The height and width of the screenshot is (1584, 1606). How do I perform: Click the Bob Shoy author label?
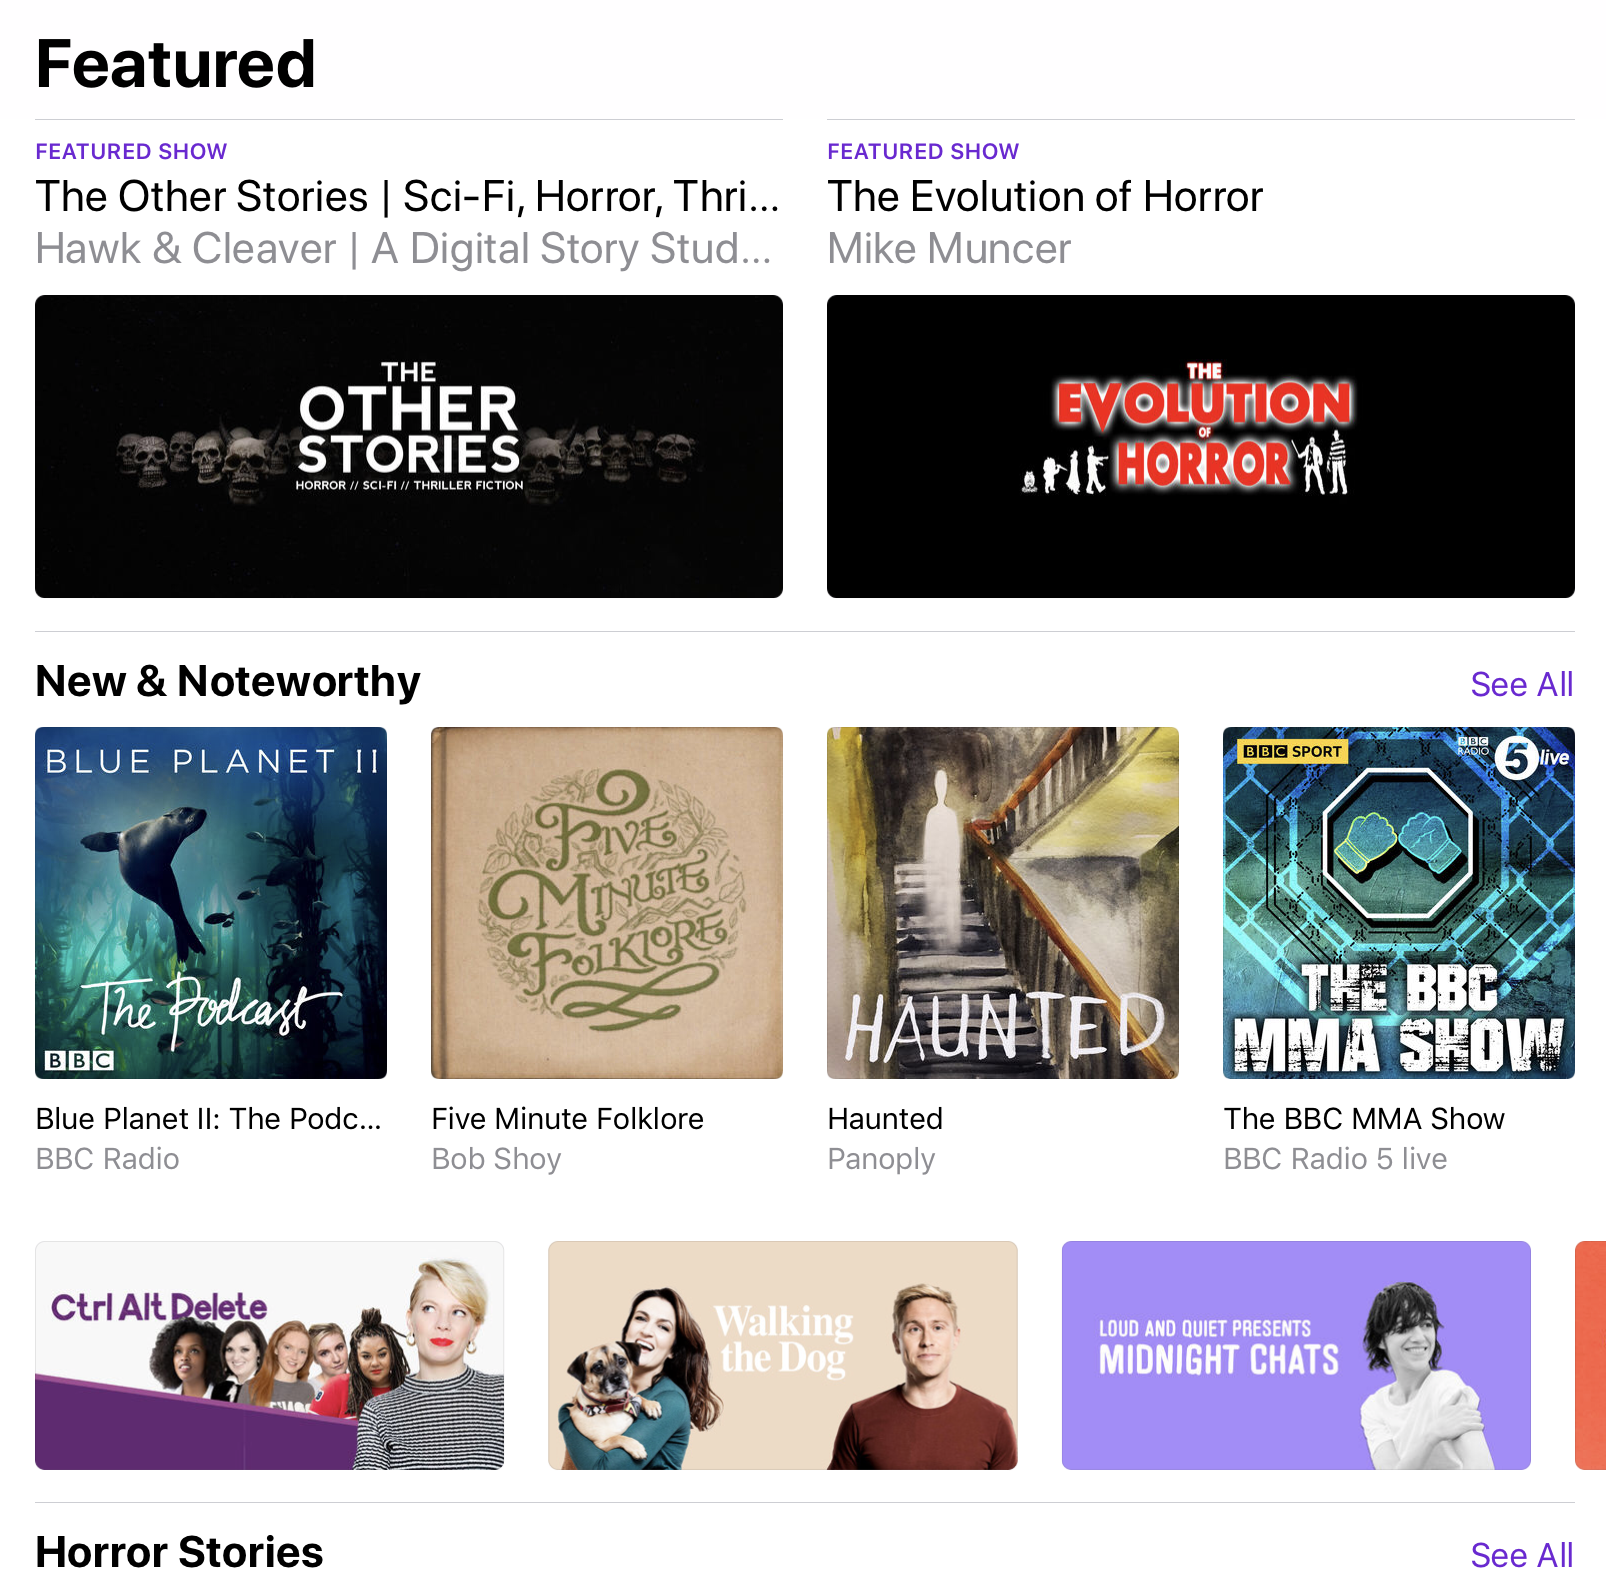coord(496,1159)
